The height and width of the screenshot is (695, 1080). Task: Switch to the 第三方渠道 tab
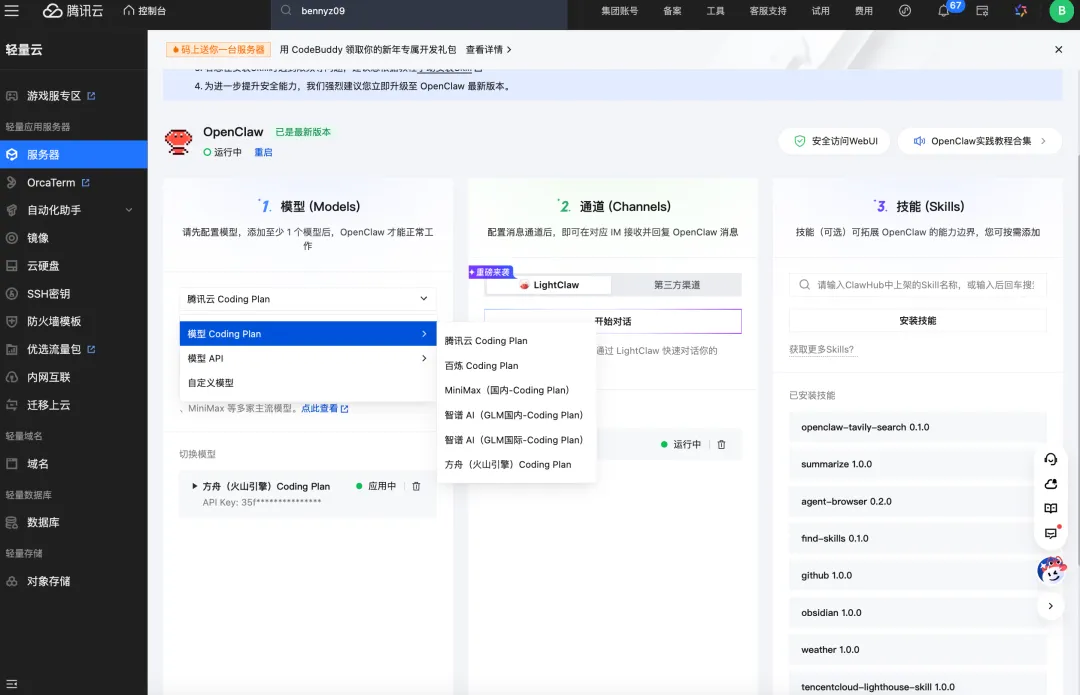(676, 284)
